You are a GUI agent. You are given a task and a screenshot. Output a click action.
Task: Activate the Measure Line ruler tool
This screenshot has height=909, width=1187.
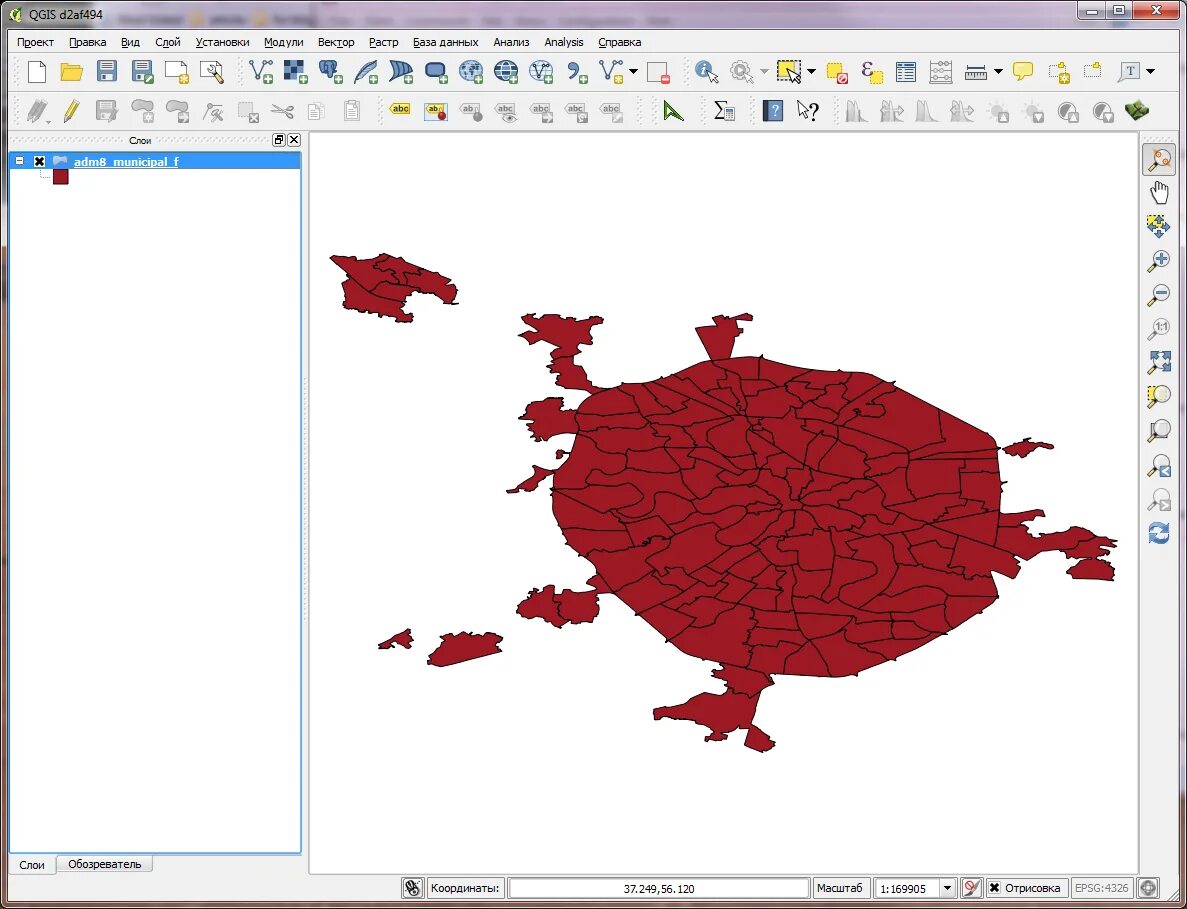977,72
